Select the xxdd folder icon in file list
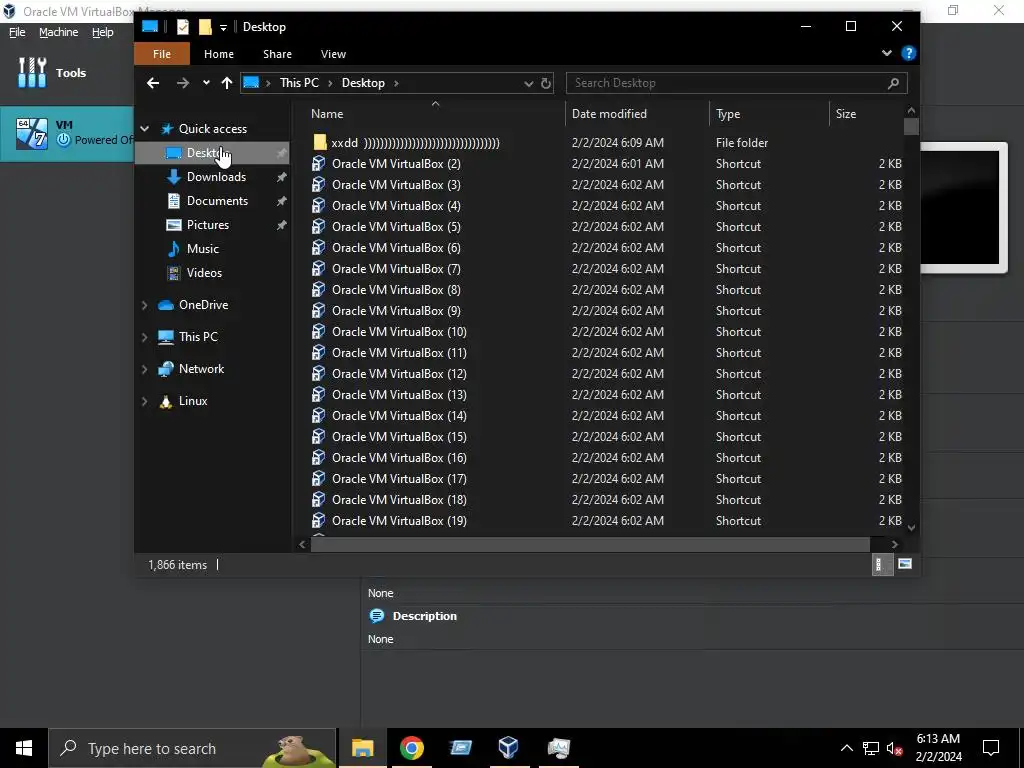1024x768 pixels. tap(319, 142)
